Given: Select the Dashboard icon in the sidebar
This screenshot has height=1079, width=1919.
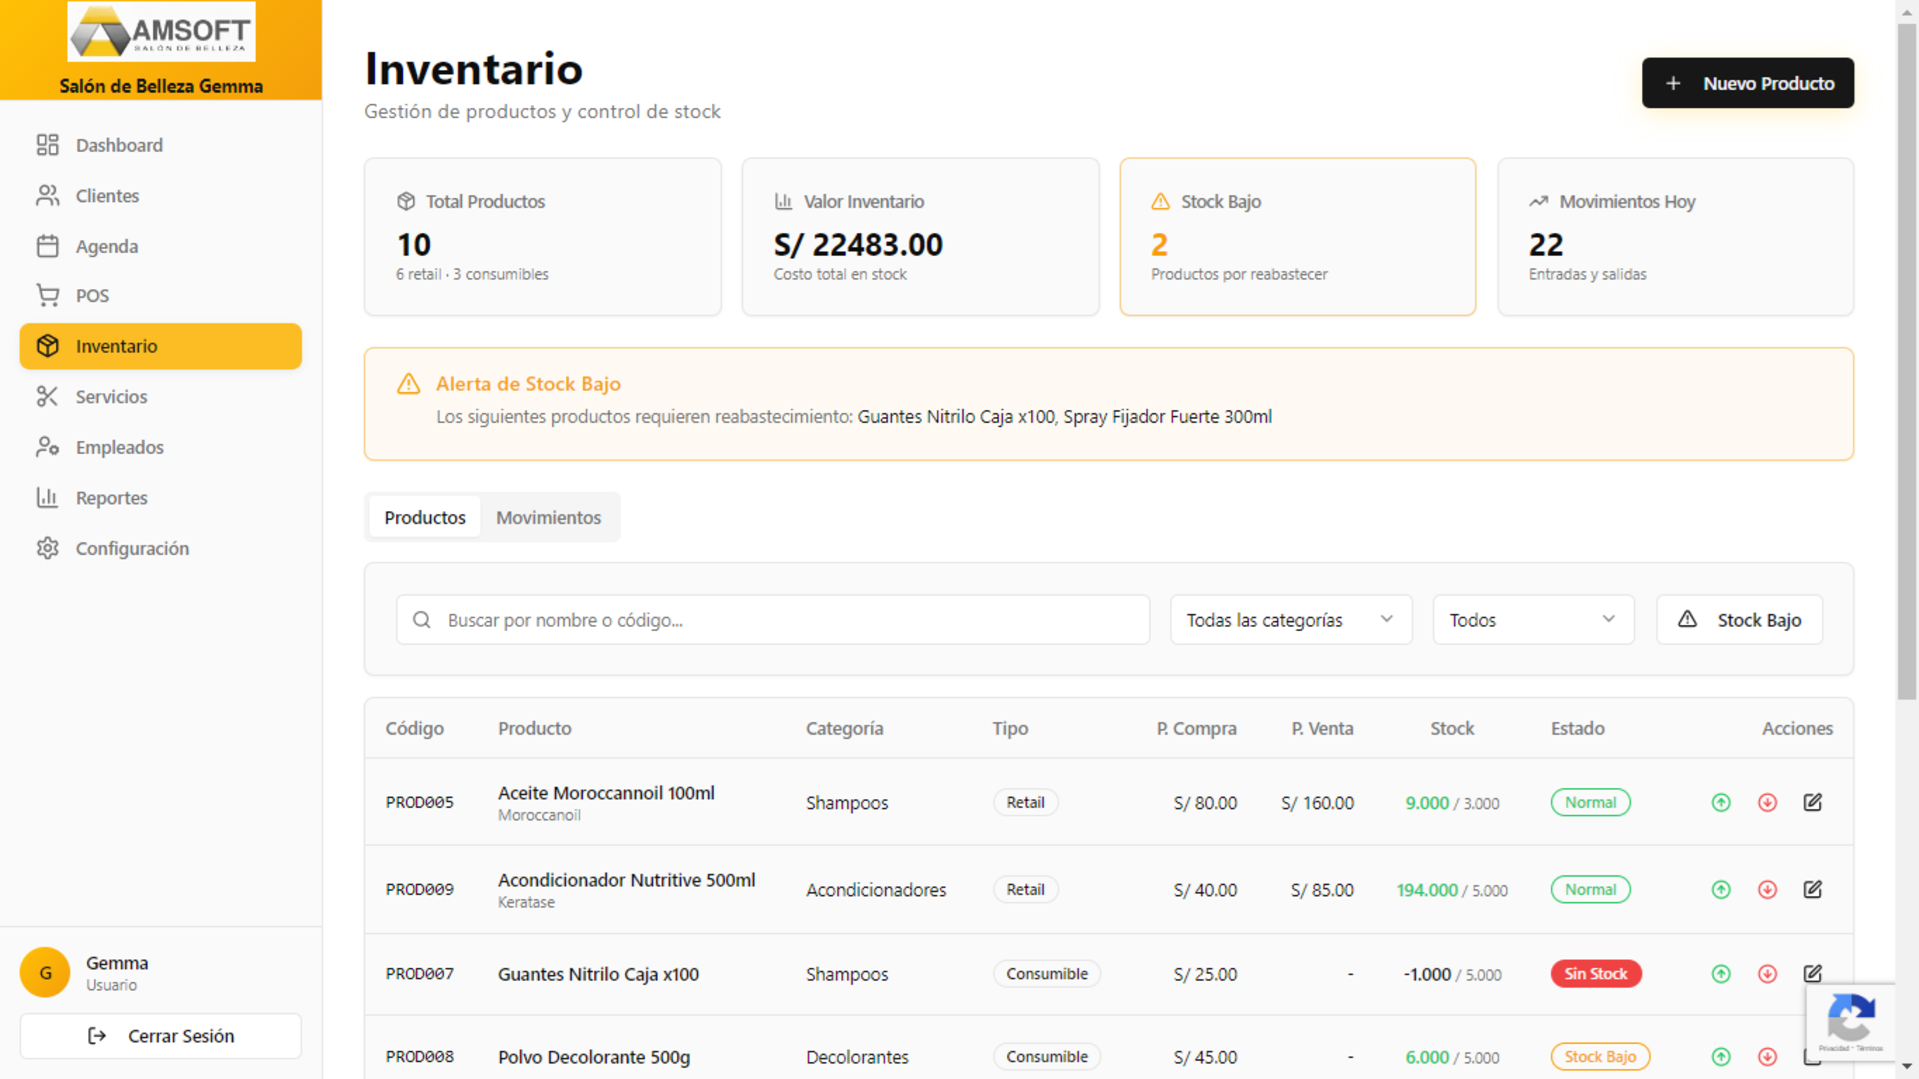Looking at the screenshot, I should 46,144.
